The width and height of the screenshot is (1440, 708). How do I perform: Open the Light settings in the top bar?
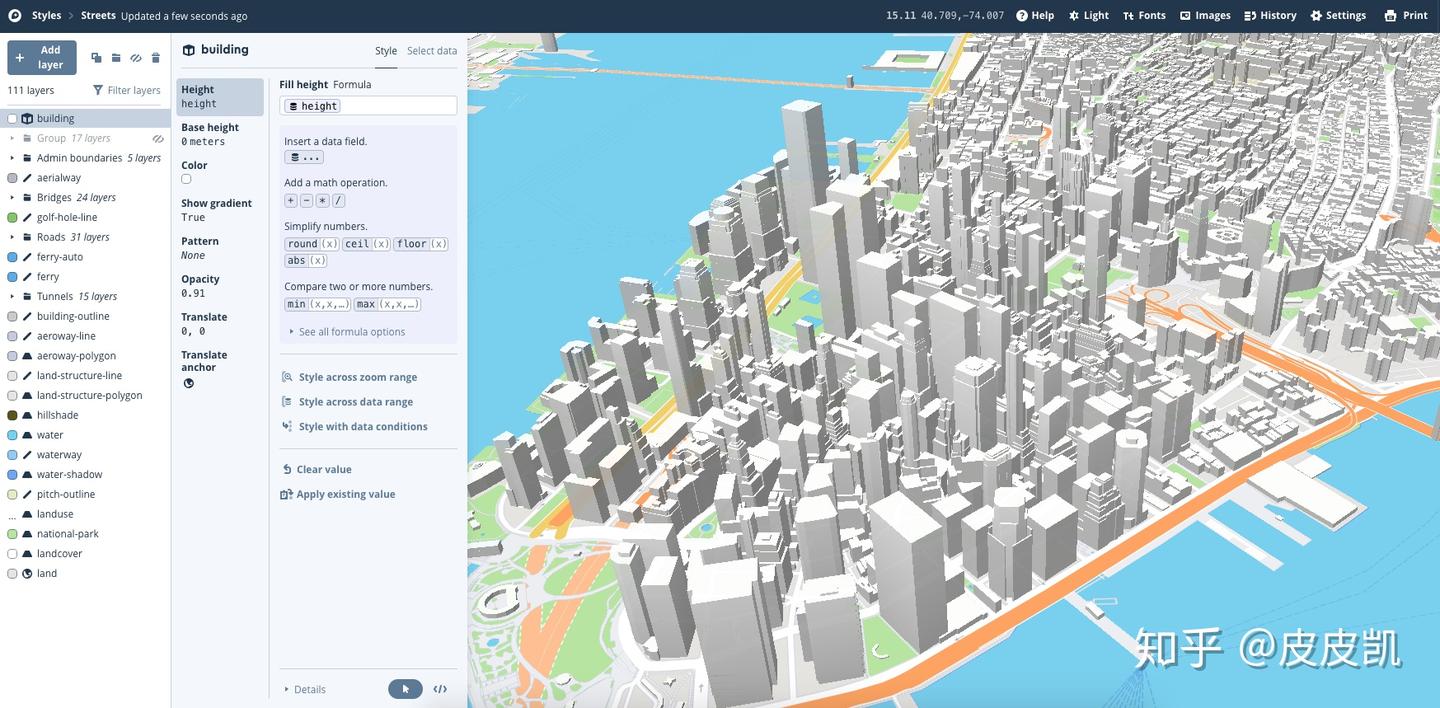click(1088, 14)
